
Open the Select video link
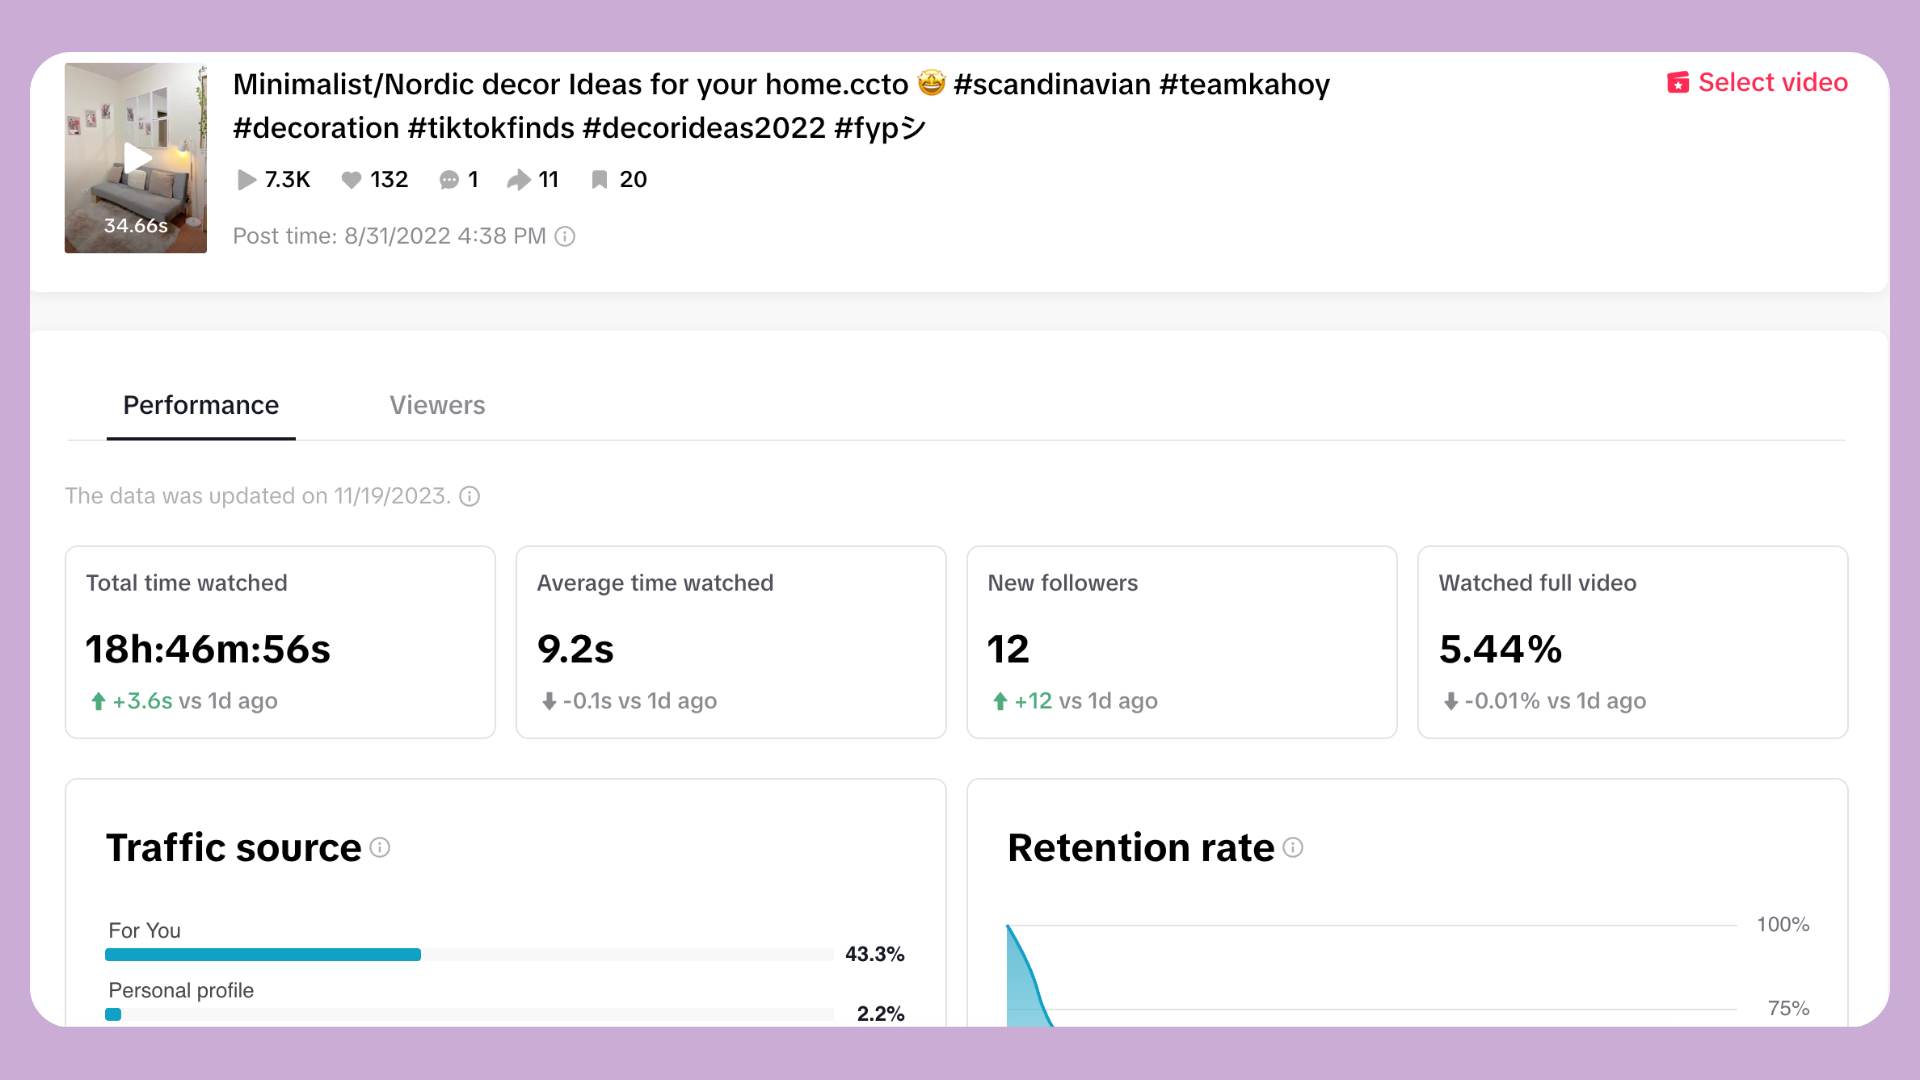pos(1772,83)
